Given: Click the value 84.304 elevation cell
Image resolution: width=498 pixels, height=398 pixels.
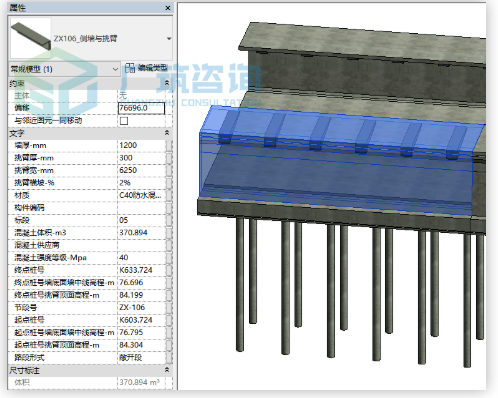Looking at the screenshot, I should (142, 345).
